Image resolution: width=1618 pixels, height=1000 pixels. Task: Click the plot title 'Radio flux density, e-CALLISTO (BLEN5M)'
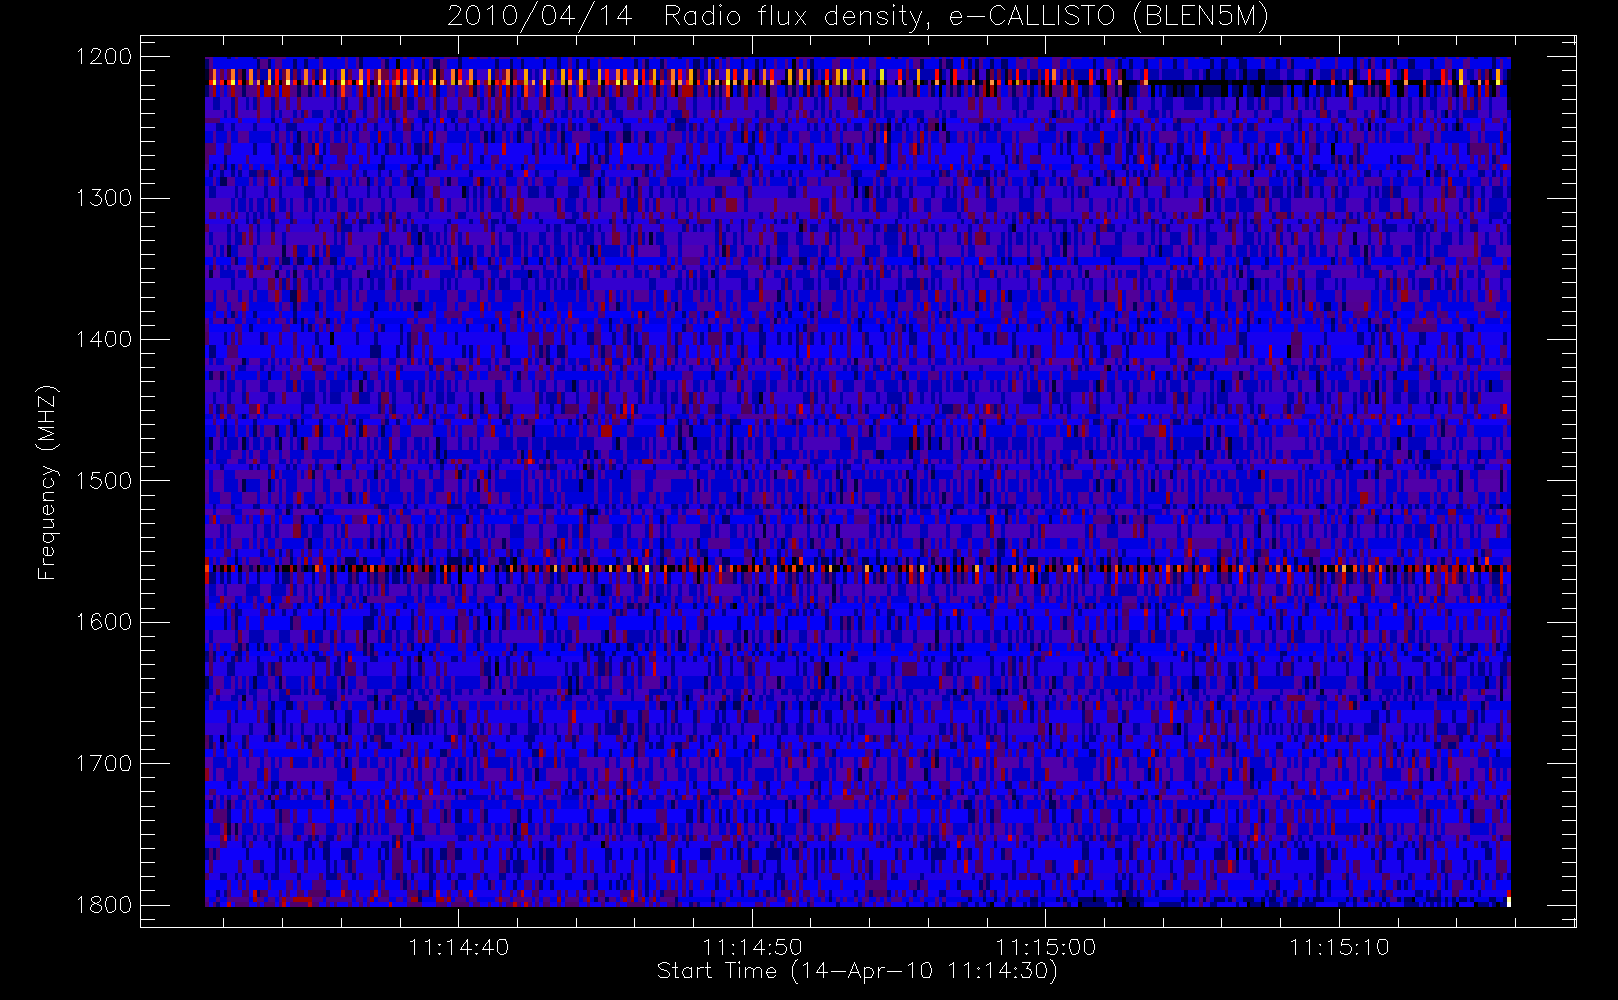pyautogui.click(x=966, y=17)
